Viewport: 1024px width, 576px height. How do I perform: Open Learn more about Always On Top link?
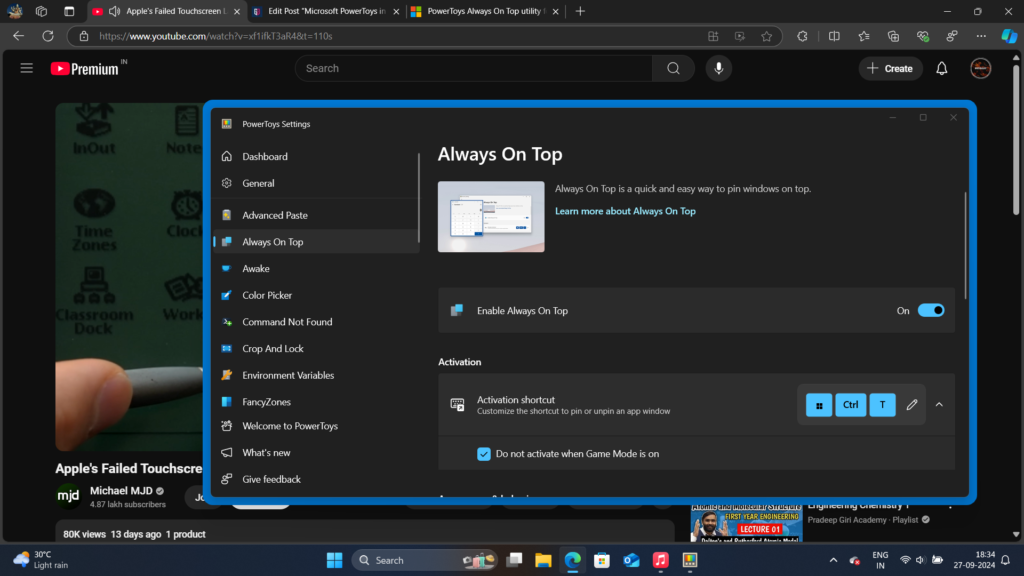[x=625, y=211]
